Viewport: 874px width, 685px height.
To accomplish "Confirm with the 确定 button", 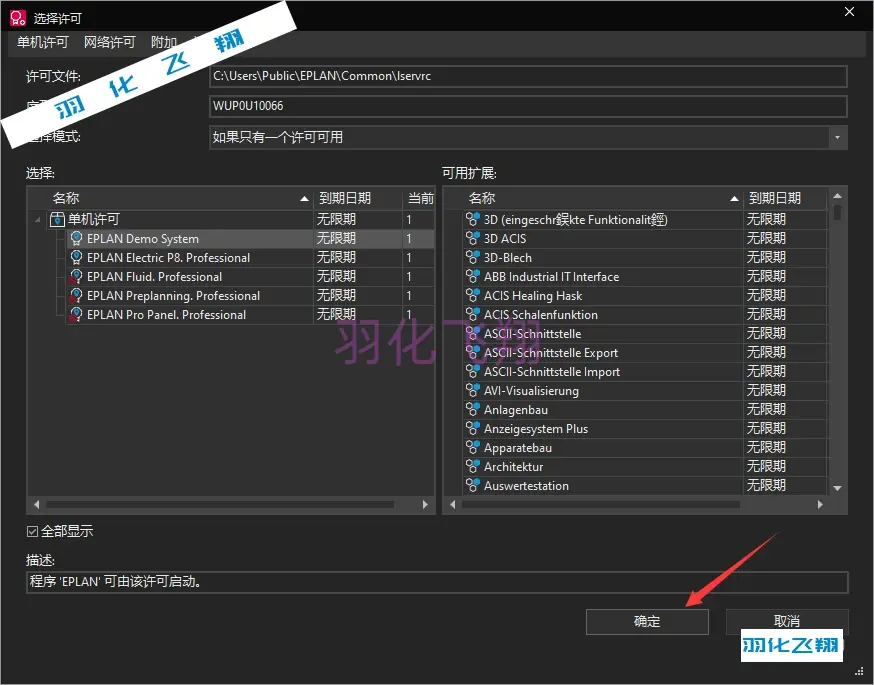I will tap(647, 621).
